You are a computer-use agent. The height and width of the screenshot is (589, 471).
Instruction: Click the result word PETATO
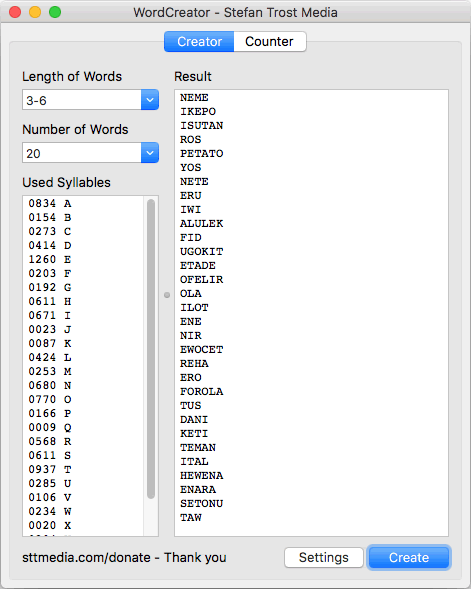[202, 154]
